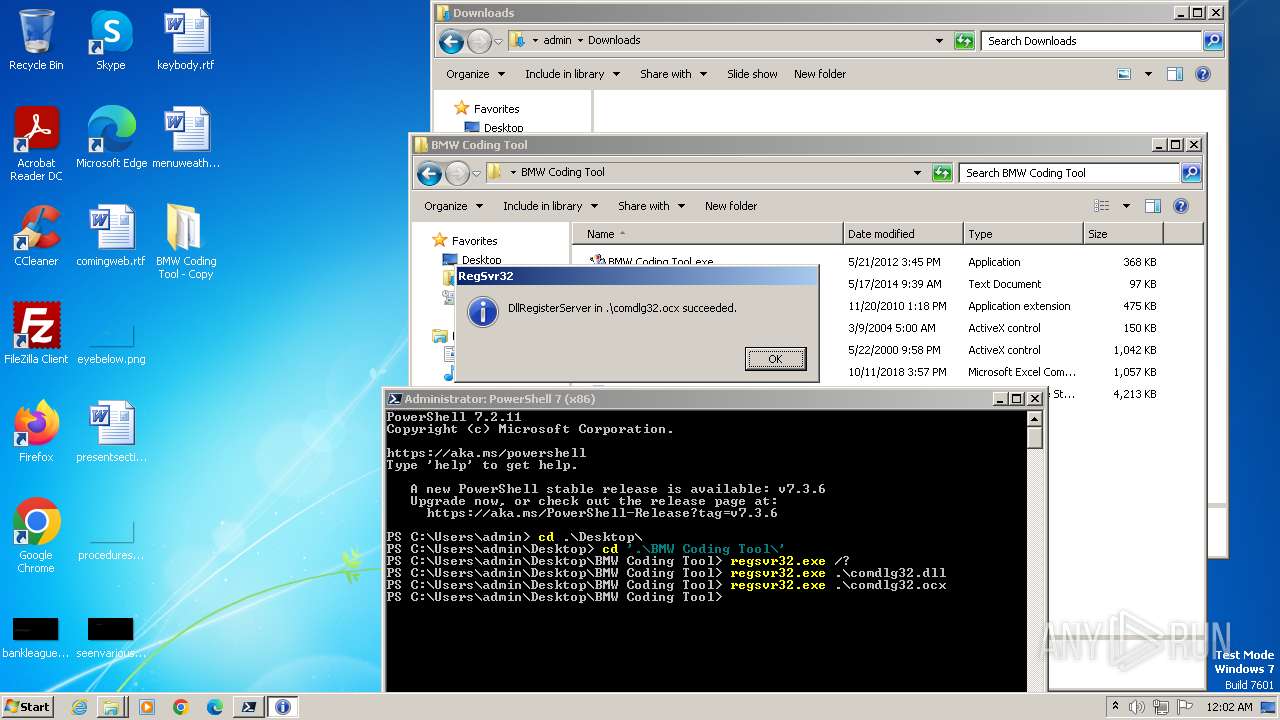Refresh the Downloads window

[x=964, y=41]
